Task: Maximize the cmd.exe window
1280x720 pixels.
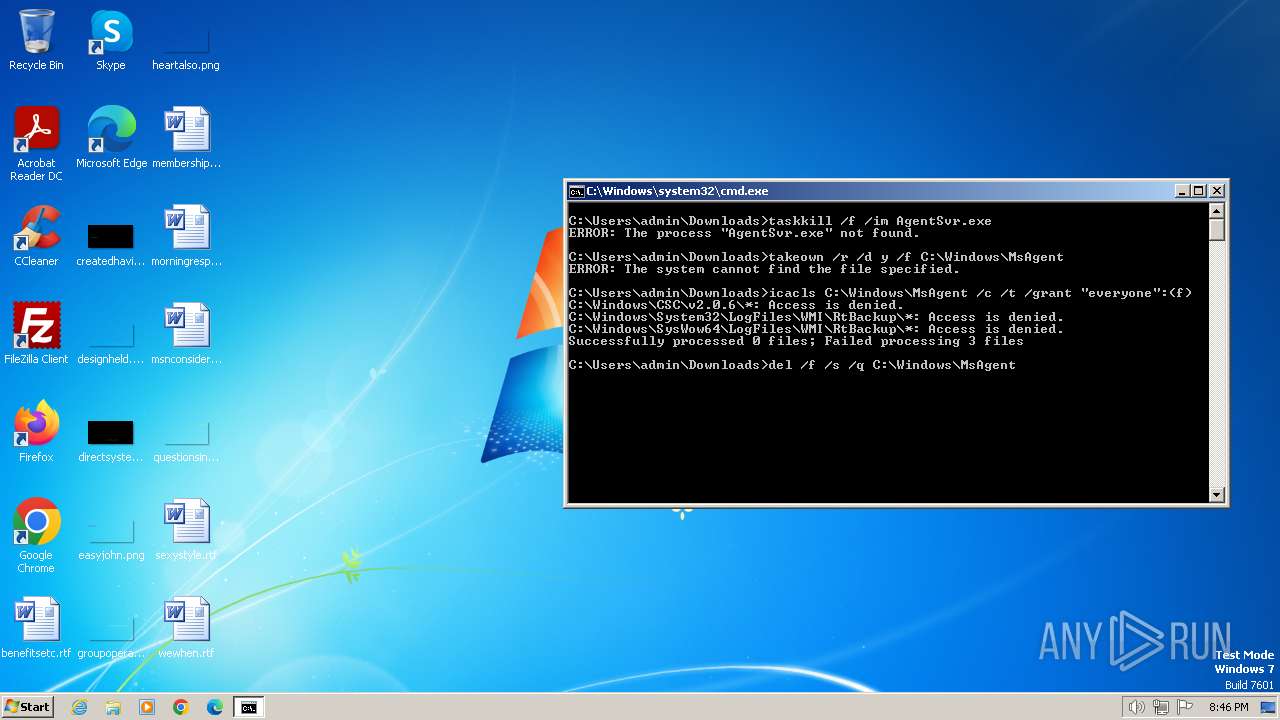Action: (x=1199, y=191)
